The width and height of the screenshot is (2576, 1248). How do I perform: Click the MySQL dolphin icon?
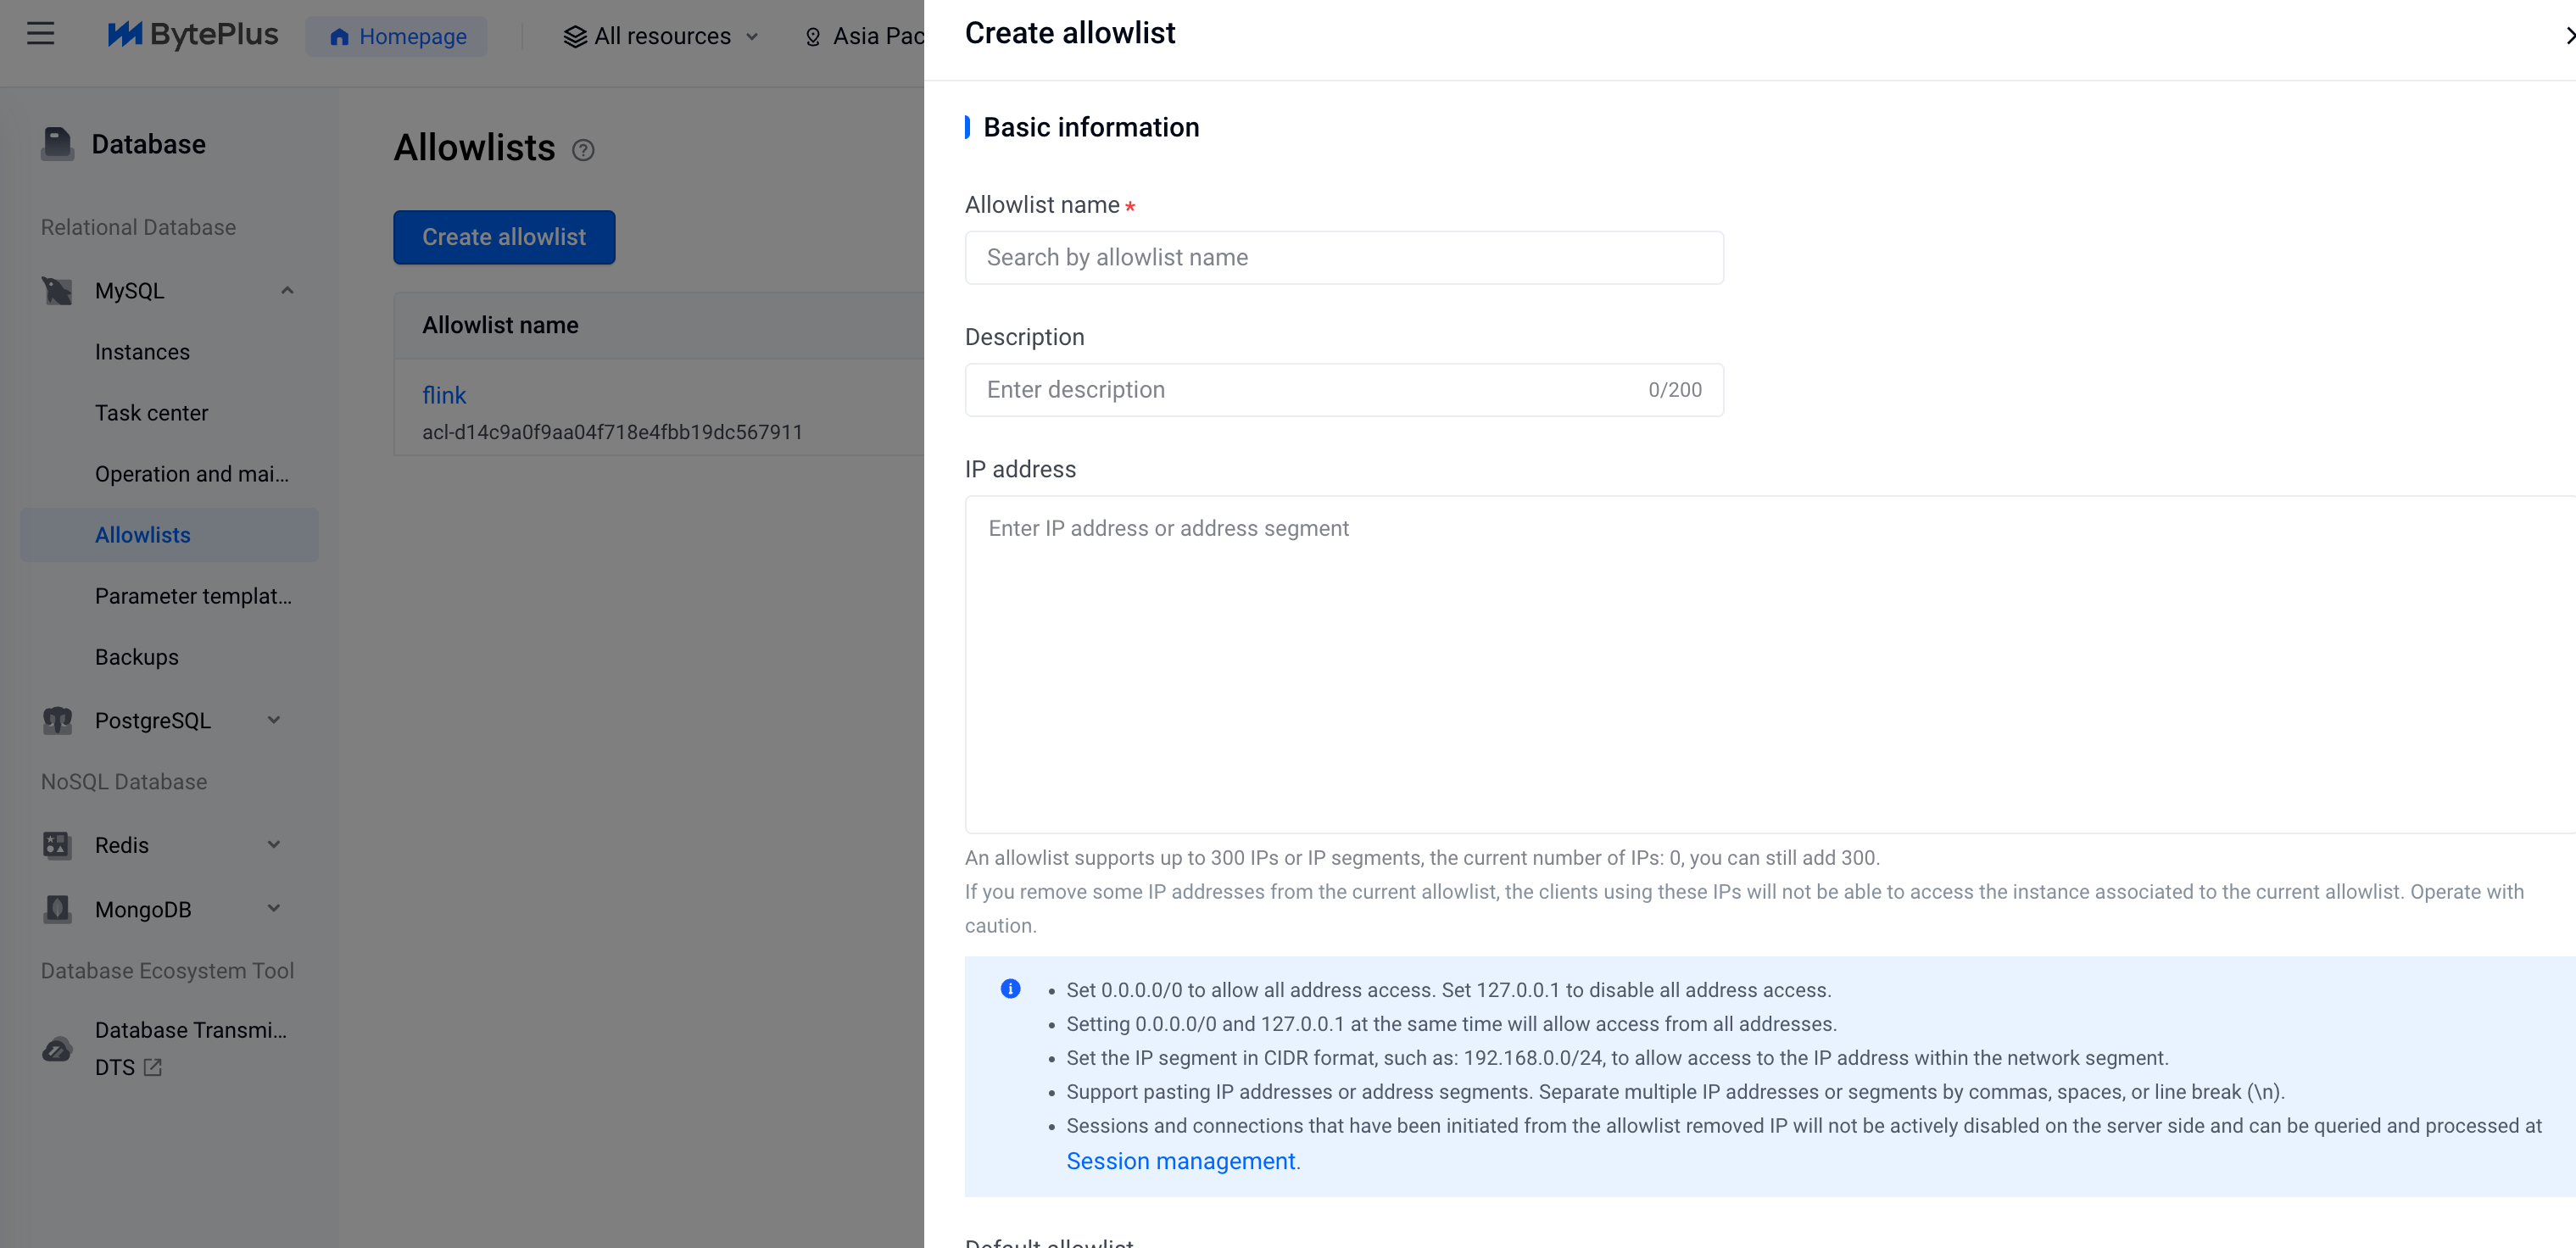click(57, 291)
